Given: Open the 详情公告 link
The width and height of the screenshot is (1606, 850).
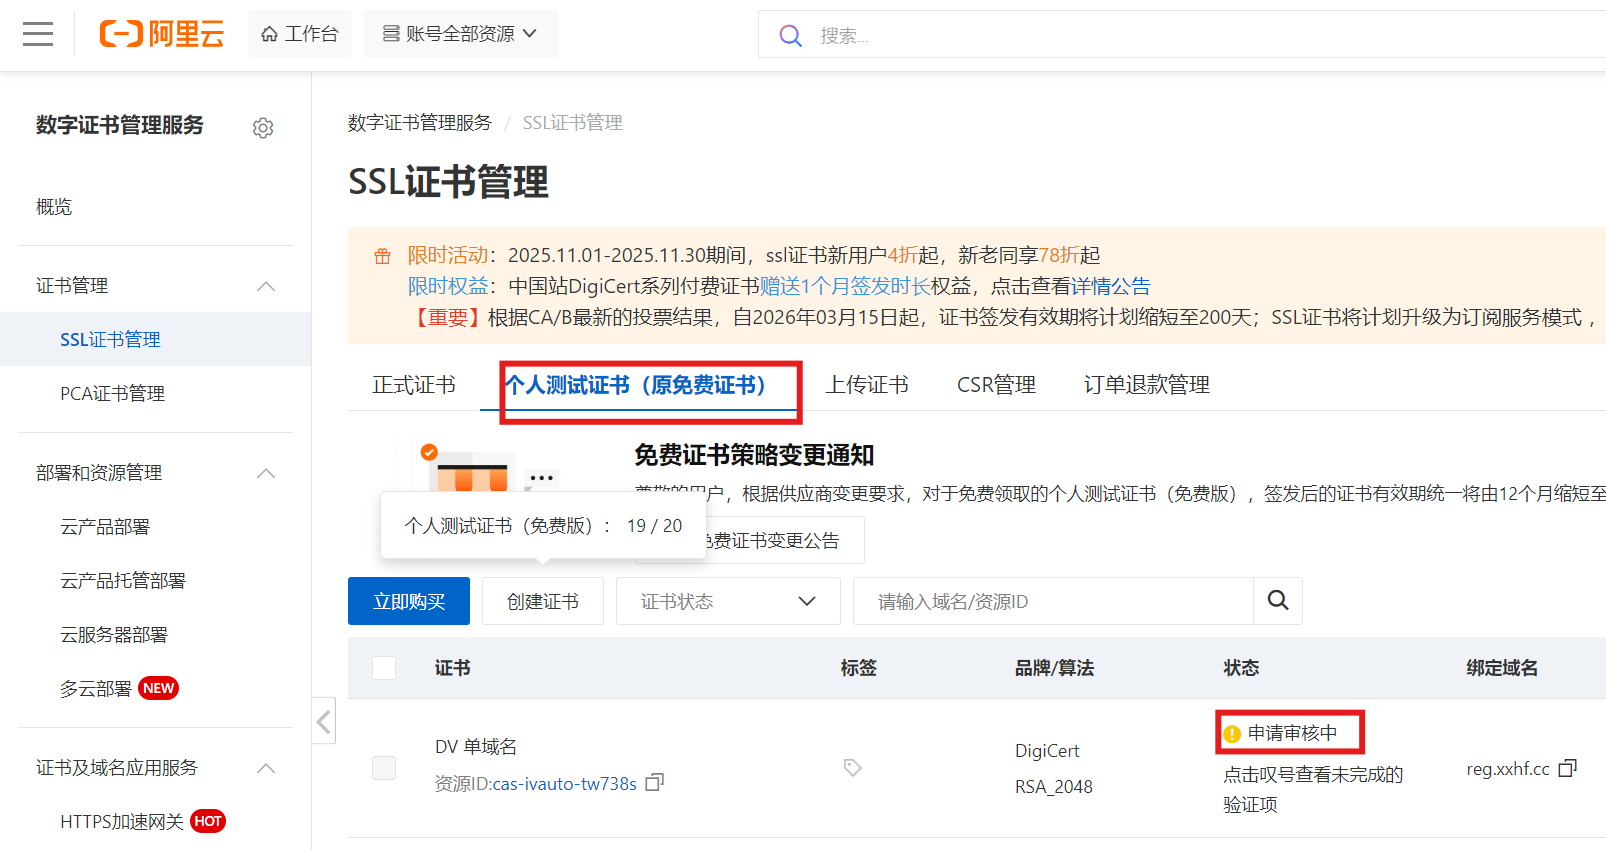Looking at the screenshot, I should click(1111, 286).
